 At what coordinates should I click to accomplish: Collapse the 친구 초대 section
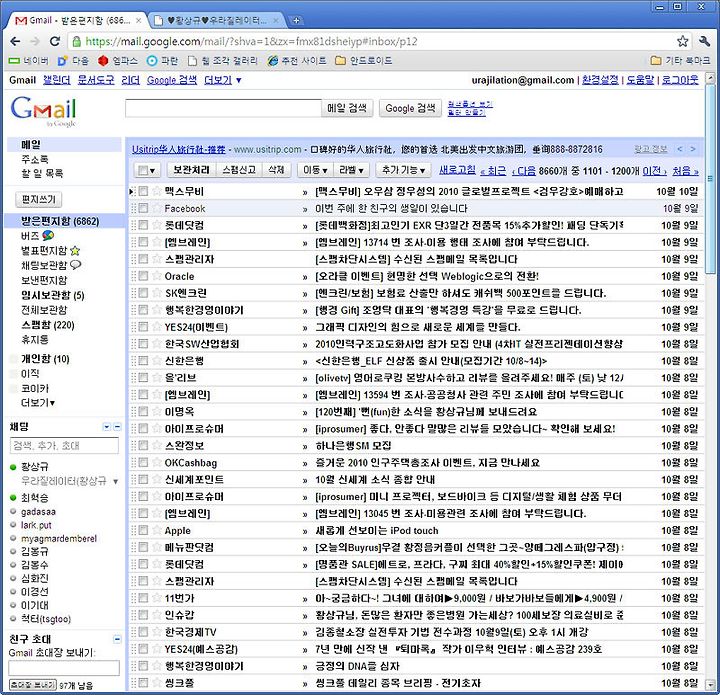117,639
